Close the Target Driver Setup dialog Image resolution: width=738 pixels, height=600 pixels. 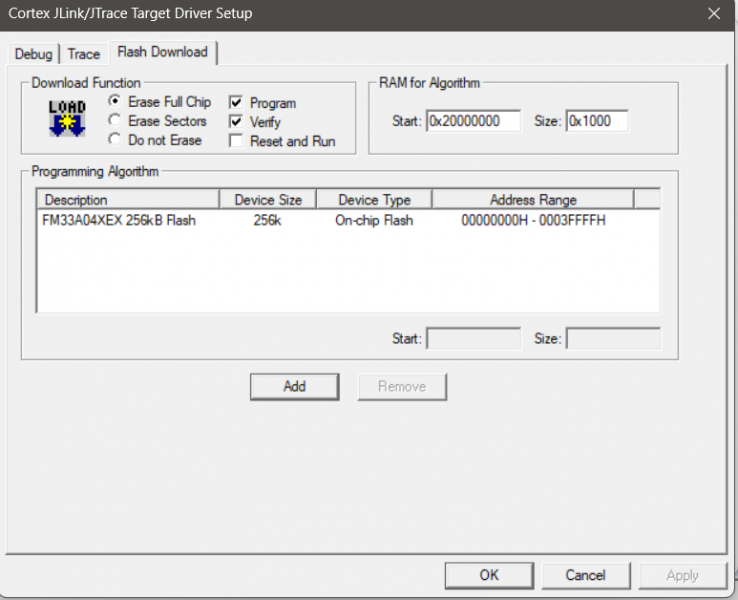(713, 14)
